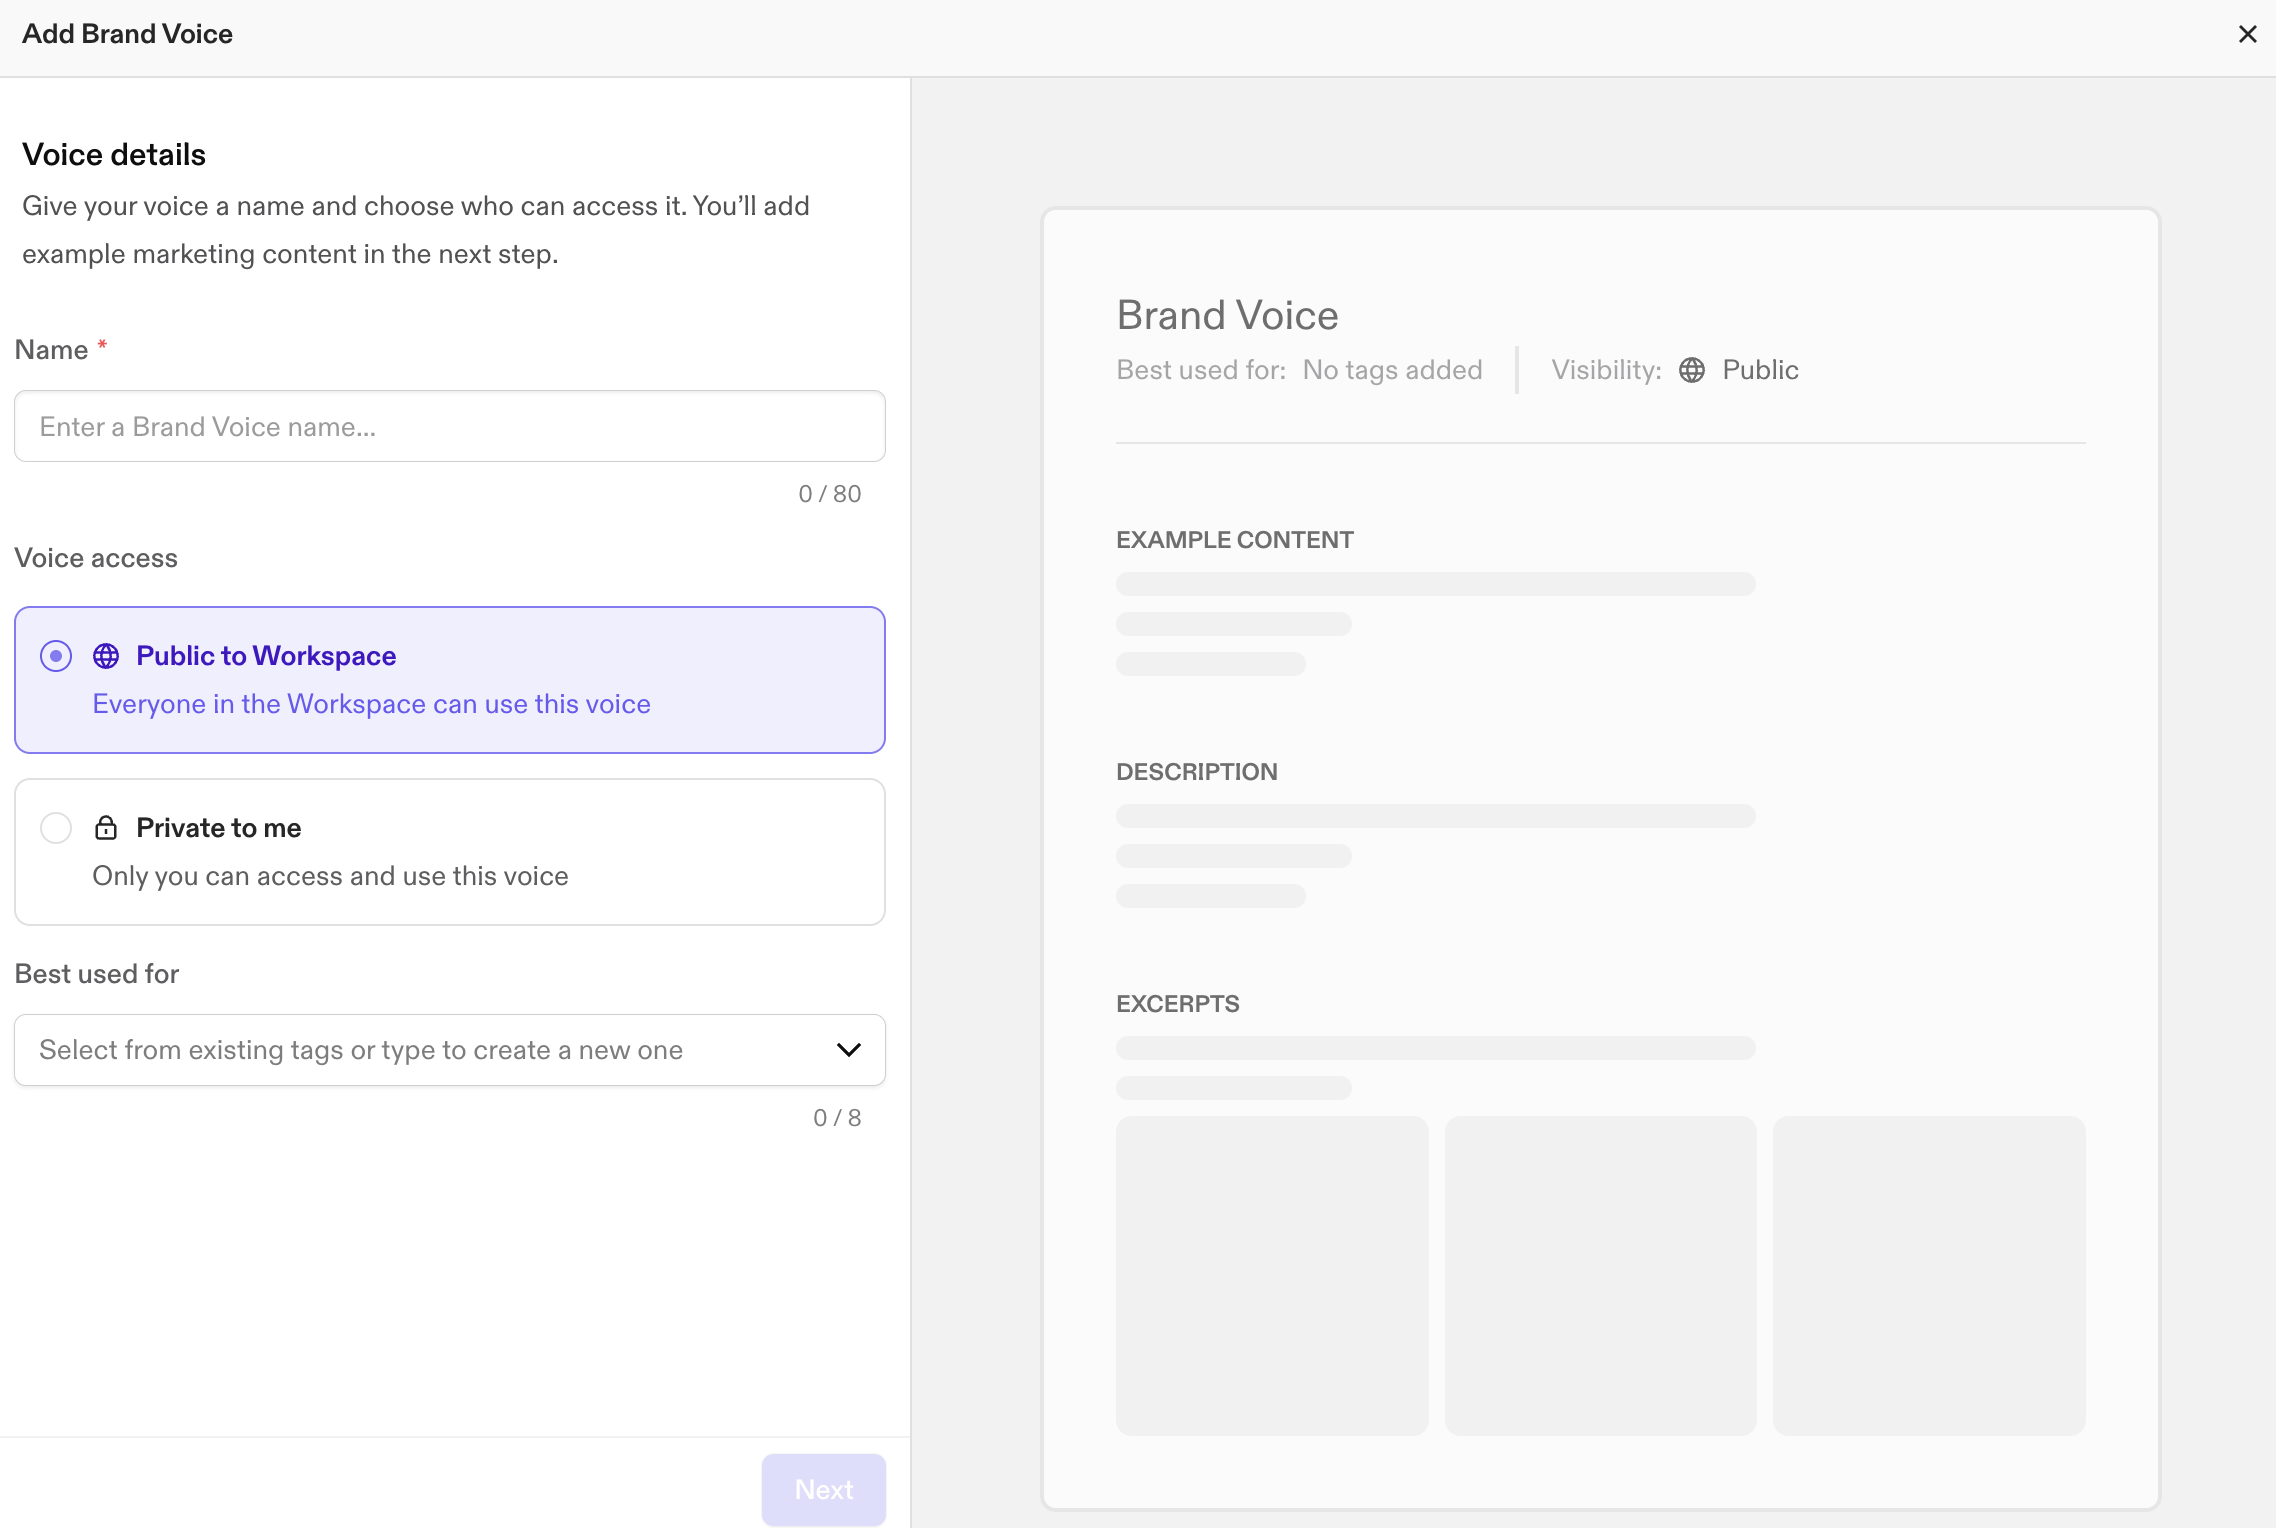Click the lock icon beside Private to me

(x=106, y=828)
